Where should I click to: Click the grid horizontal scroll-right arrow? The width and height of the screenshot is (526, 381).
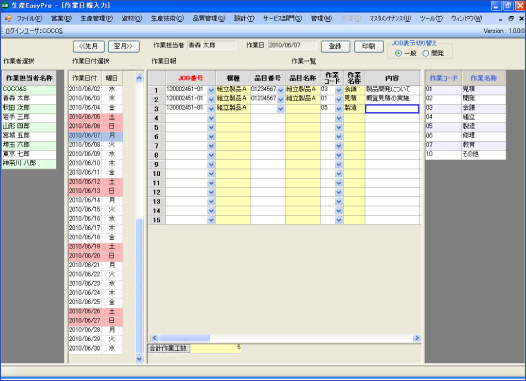(417, 338)
